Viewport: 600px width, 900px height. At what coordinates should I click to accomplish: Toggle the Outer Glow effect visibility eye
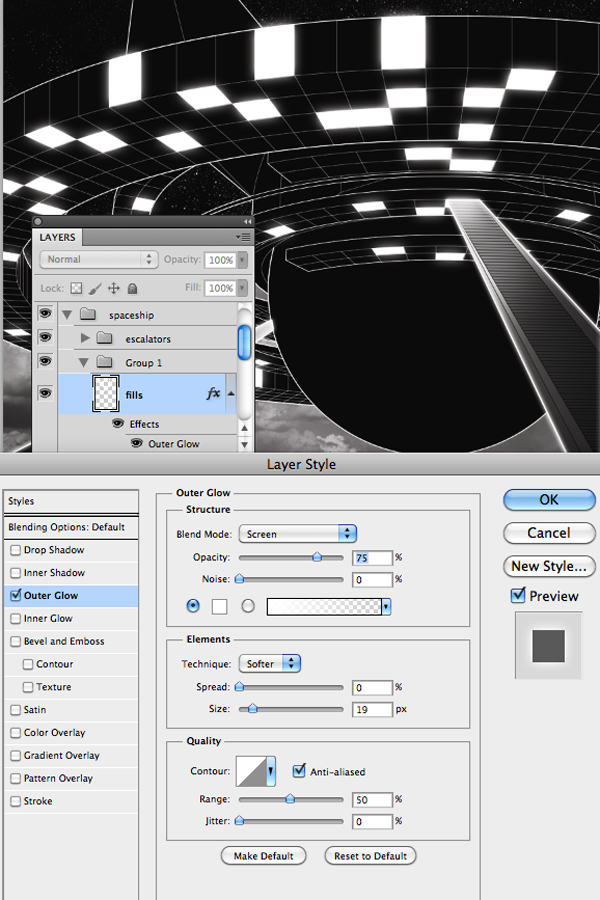(137, 443)
